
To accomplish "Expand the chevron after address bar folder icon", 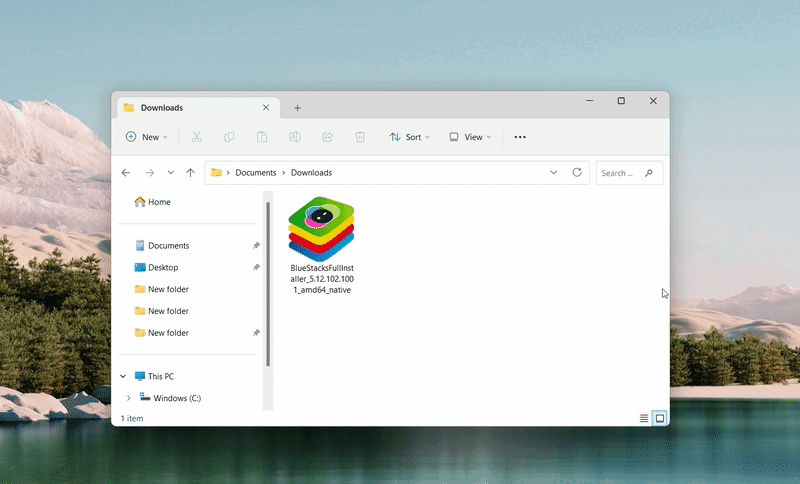I will [x=228, y=173].
